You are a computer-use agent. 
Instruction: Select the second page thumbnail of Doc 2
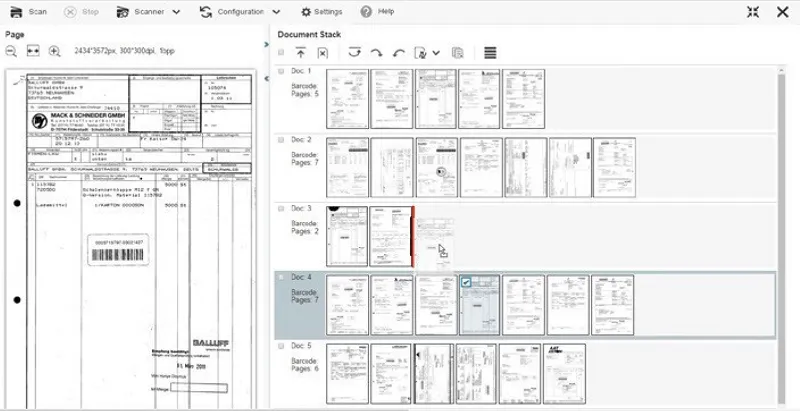click(x=392, y=167)
